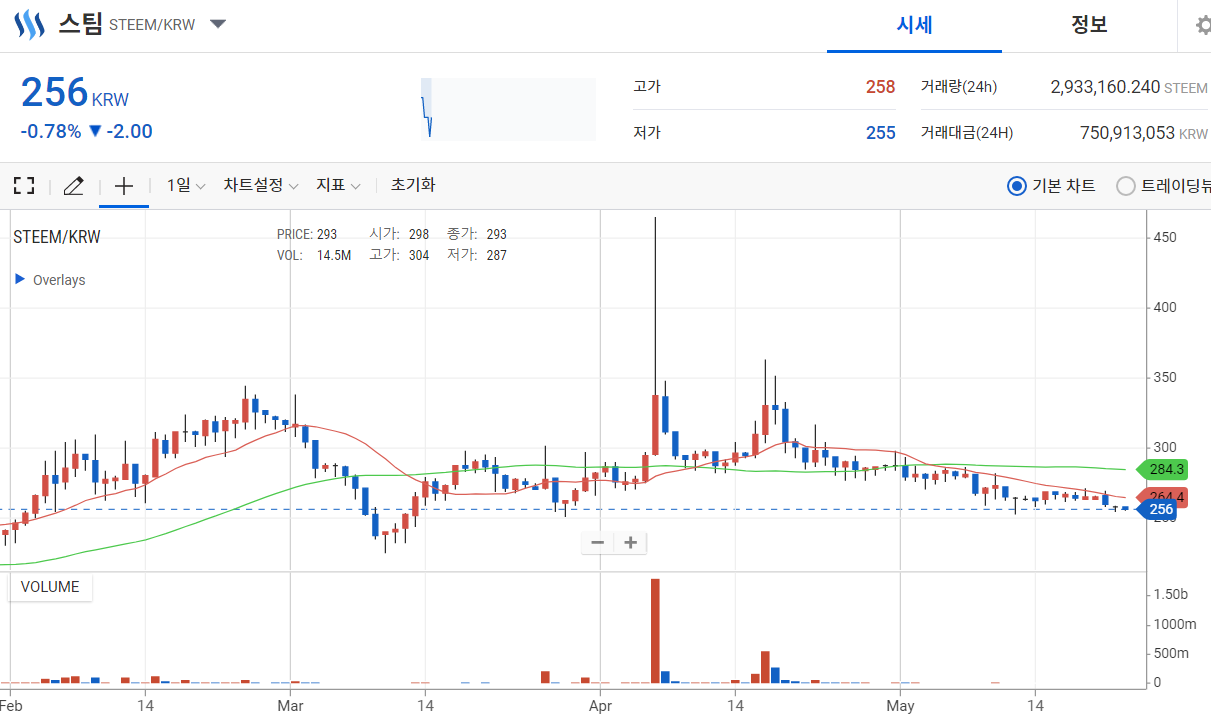This screenshot has width=1211, height=720.
Task: Click the 거래대금(24H) label
Action: 966,133
